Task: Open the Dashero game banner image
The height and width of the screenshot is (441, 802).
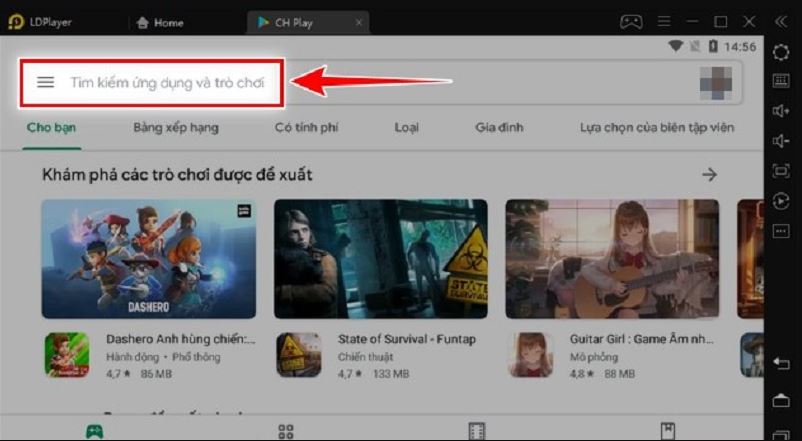Action: 149,258
